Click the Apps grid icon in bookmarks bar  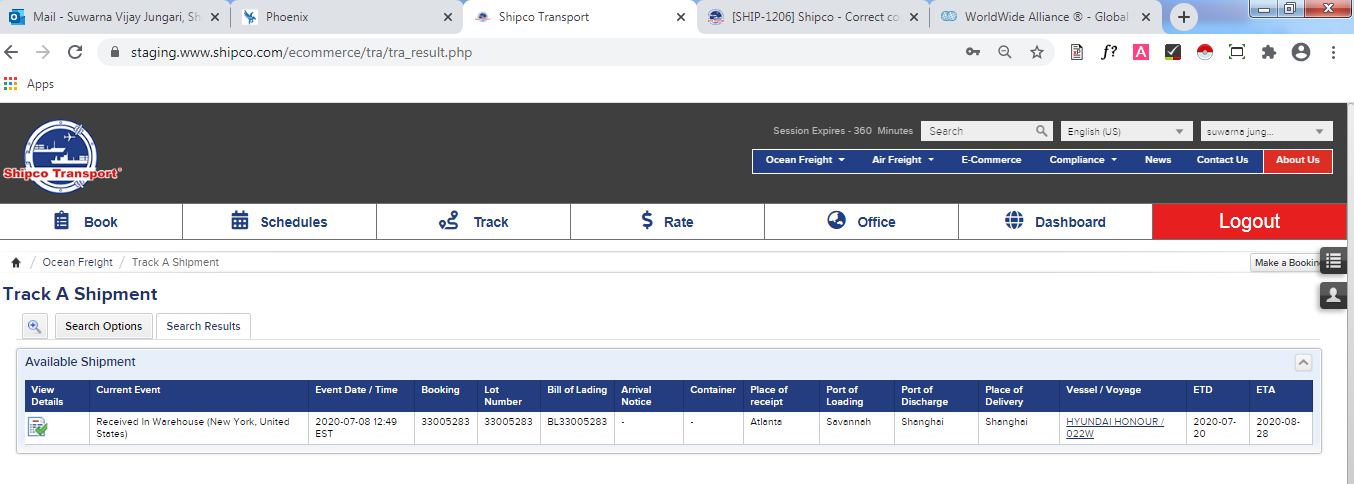[x=11, y=84]
